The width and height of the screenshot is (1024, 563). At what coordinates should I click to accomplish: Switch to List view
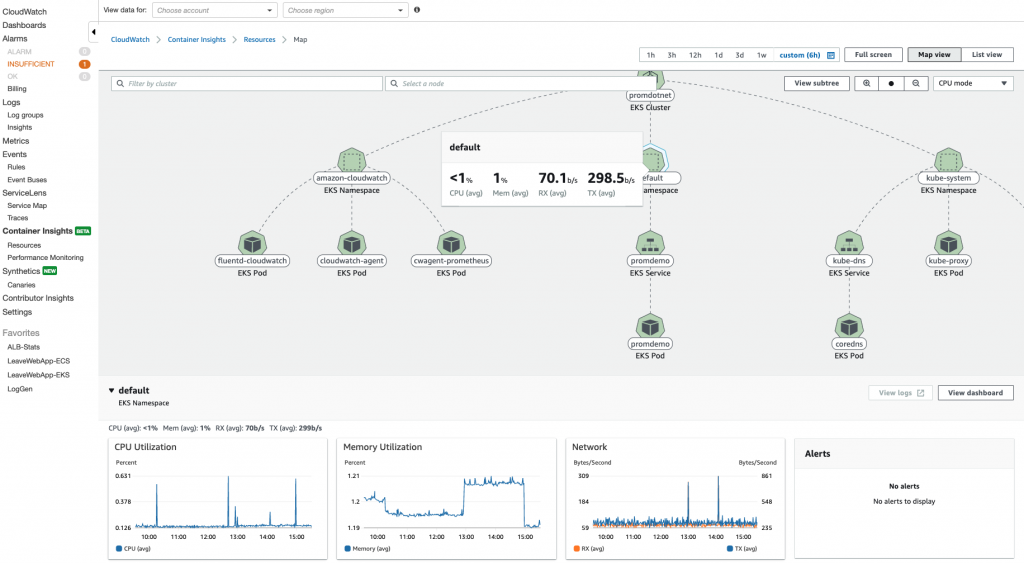click(987, 55)
